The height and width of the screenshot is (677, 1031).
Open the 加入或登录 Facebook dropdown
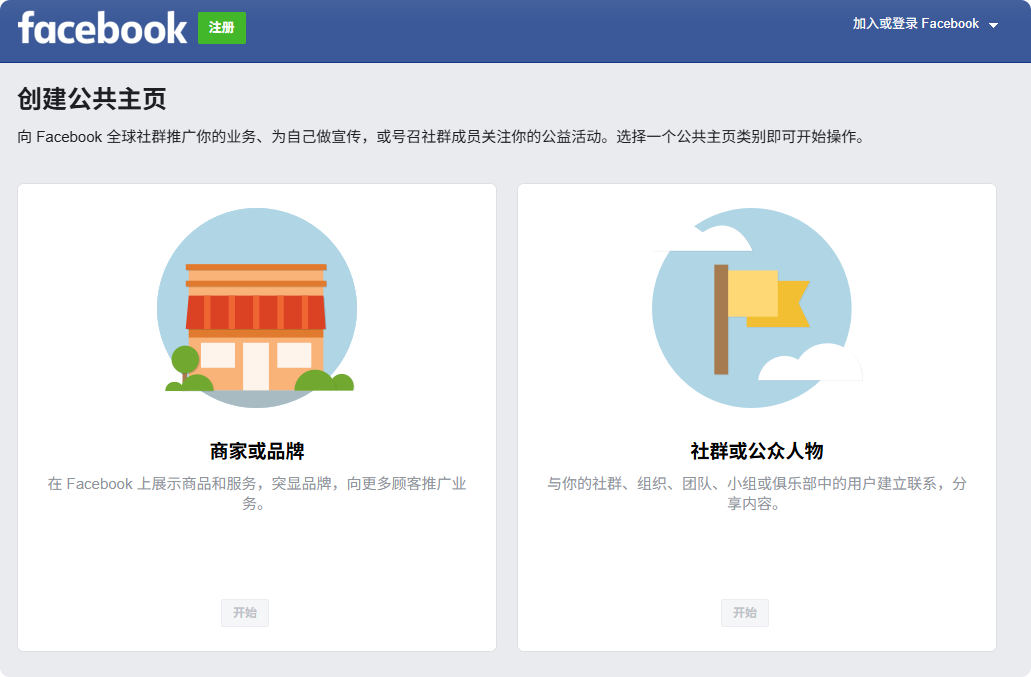tap(925, 24)
